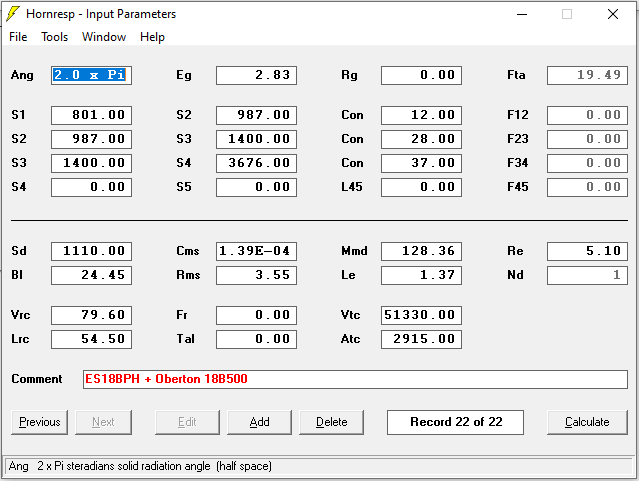The image size is (639, 481).
Task: Click the L45 label
Action: pos(352,188)
